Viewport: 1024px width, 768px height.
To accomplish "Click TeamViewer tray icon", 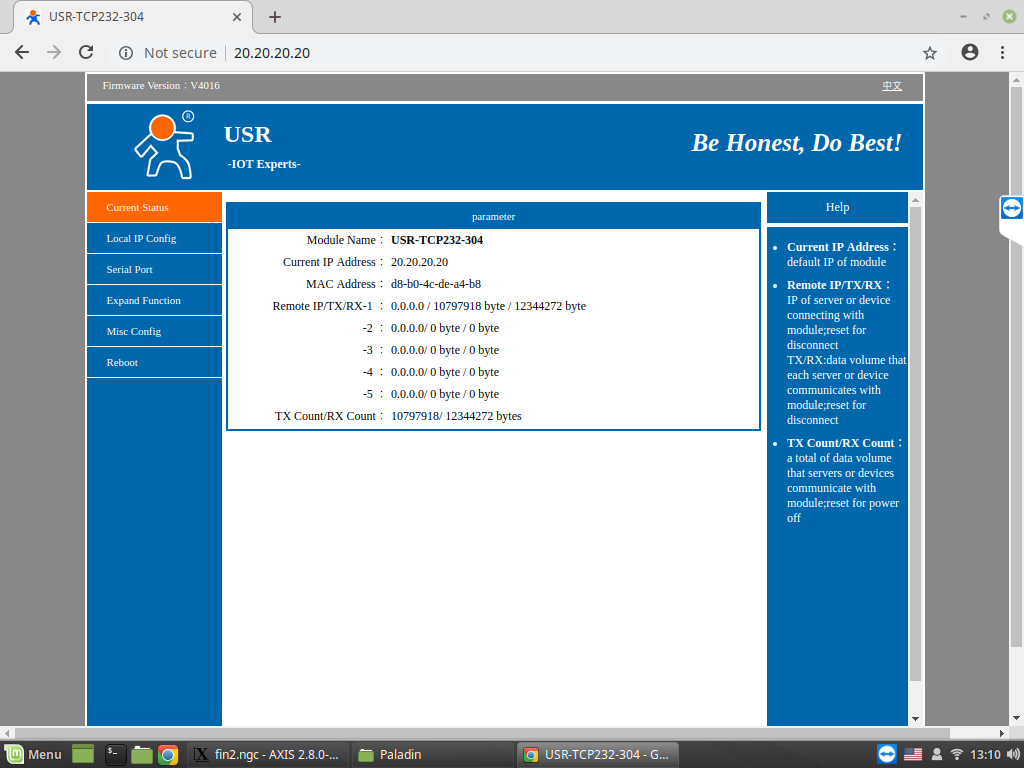I will coord(887,754).
